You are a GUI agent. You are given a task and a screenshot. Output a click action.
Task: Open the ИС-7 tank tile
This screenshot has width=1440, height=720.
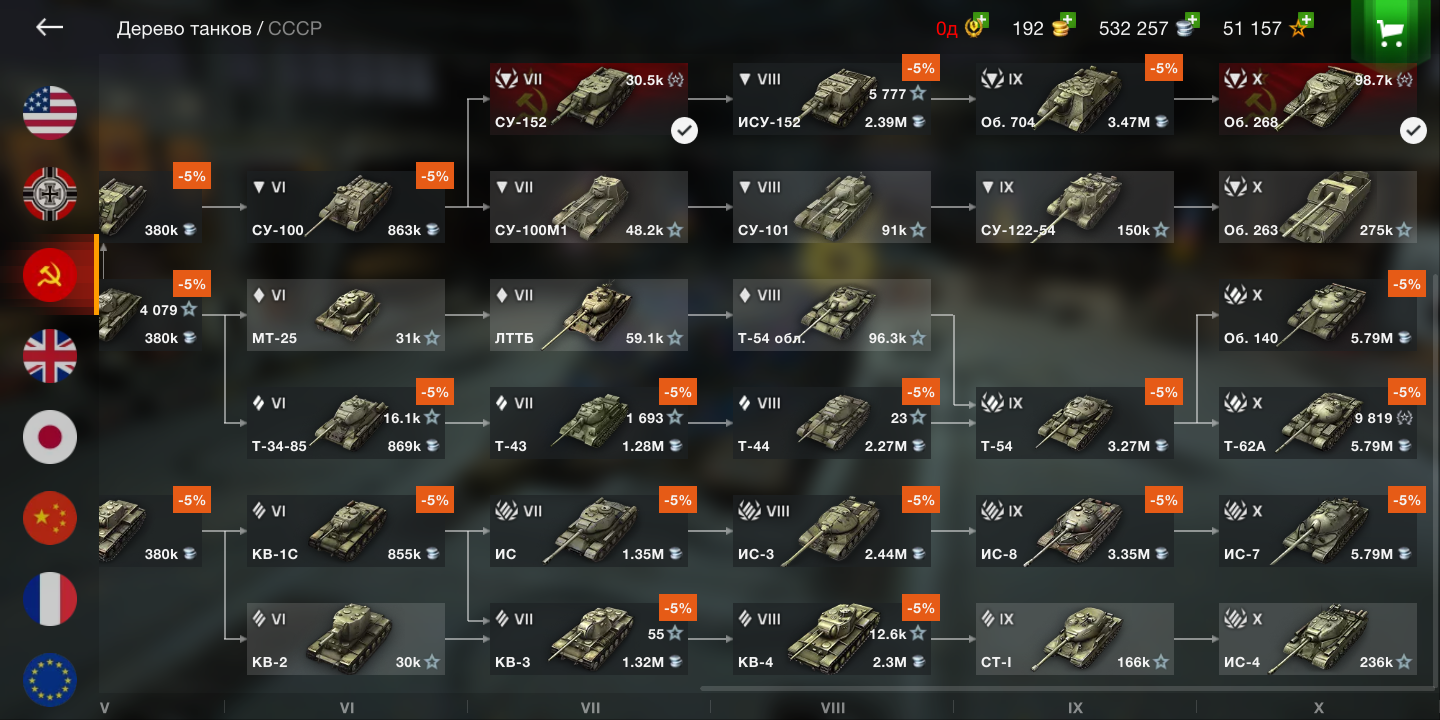(x=1318, y=531)
